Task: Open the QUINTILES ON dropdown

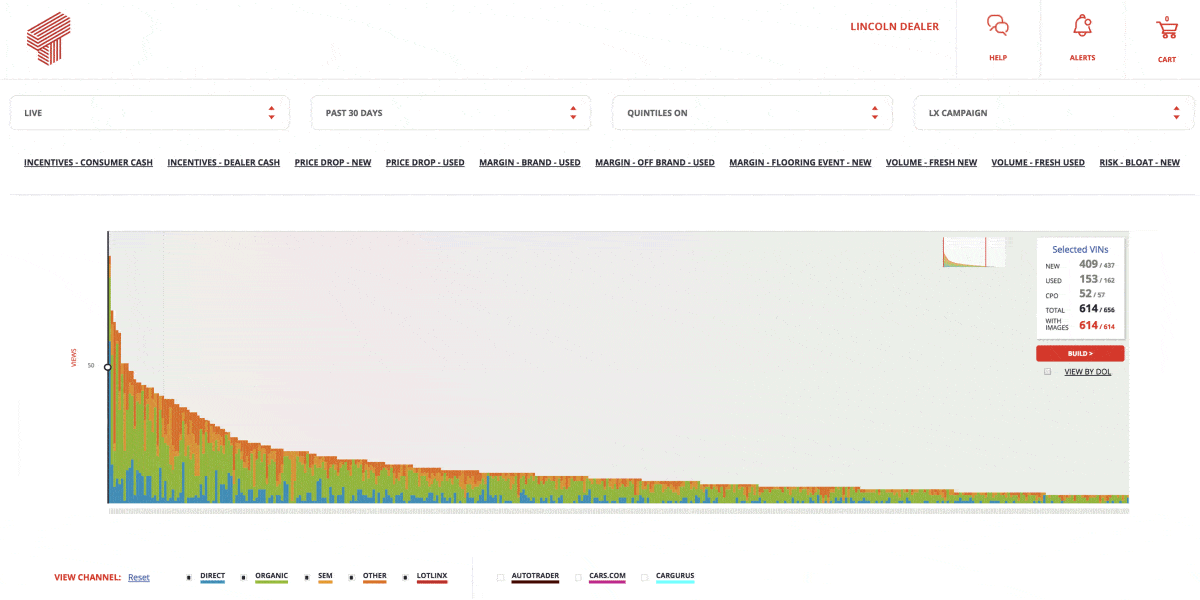Action: click(752, 113)
